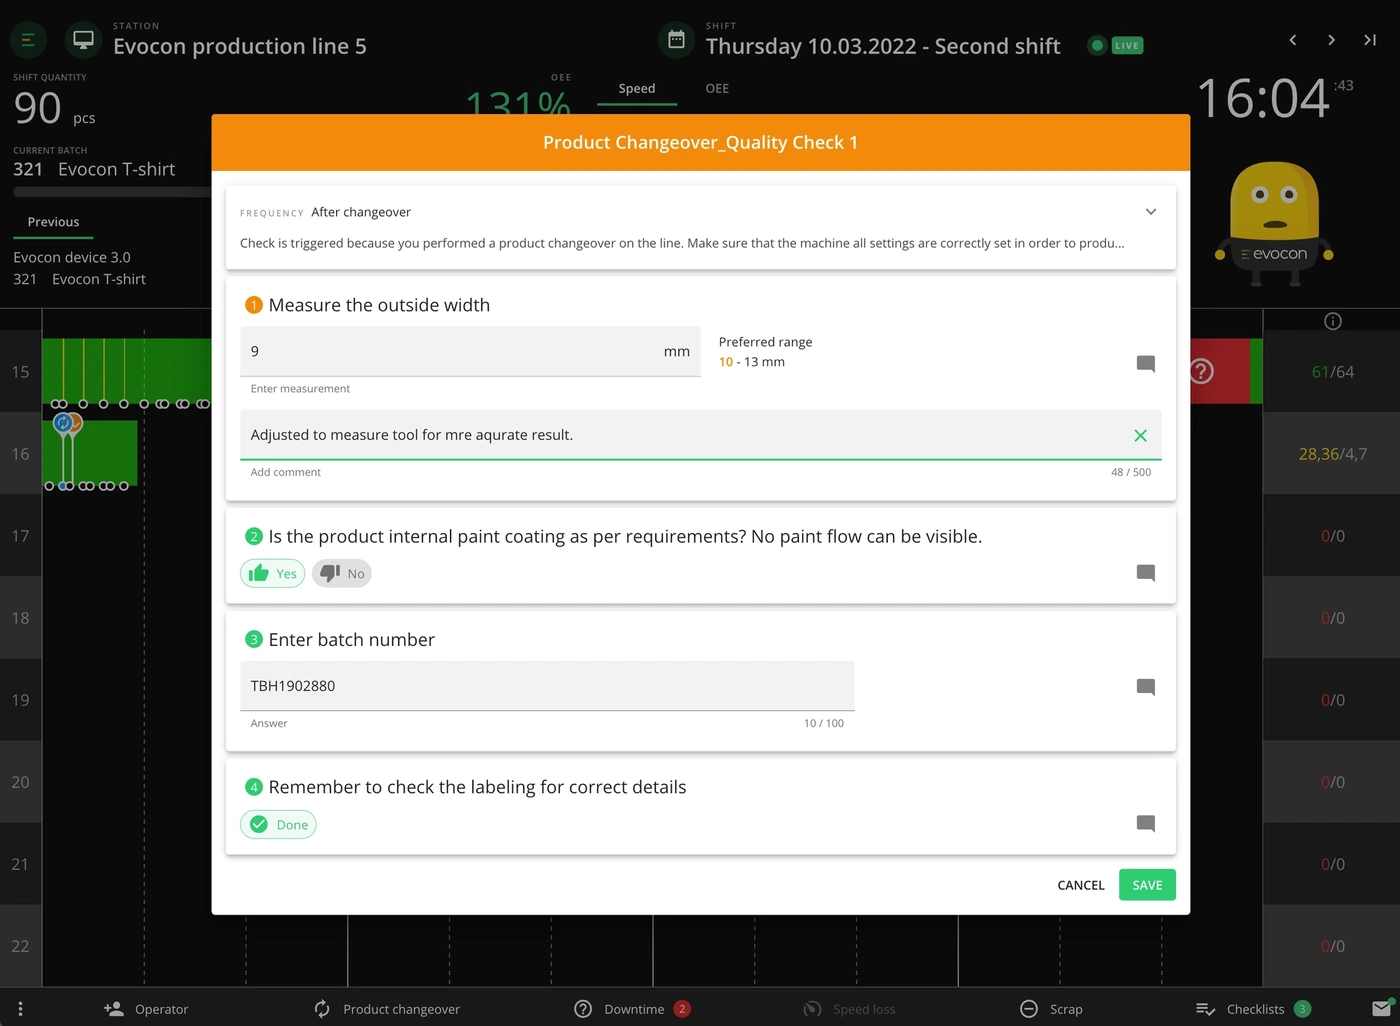This screenshot has width=1400, height=1026.
Task: Go to the previous shift arrow
Action: pyautogui.click(x=1293, y=40)
